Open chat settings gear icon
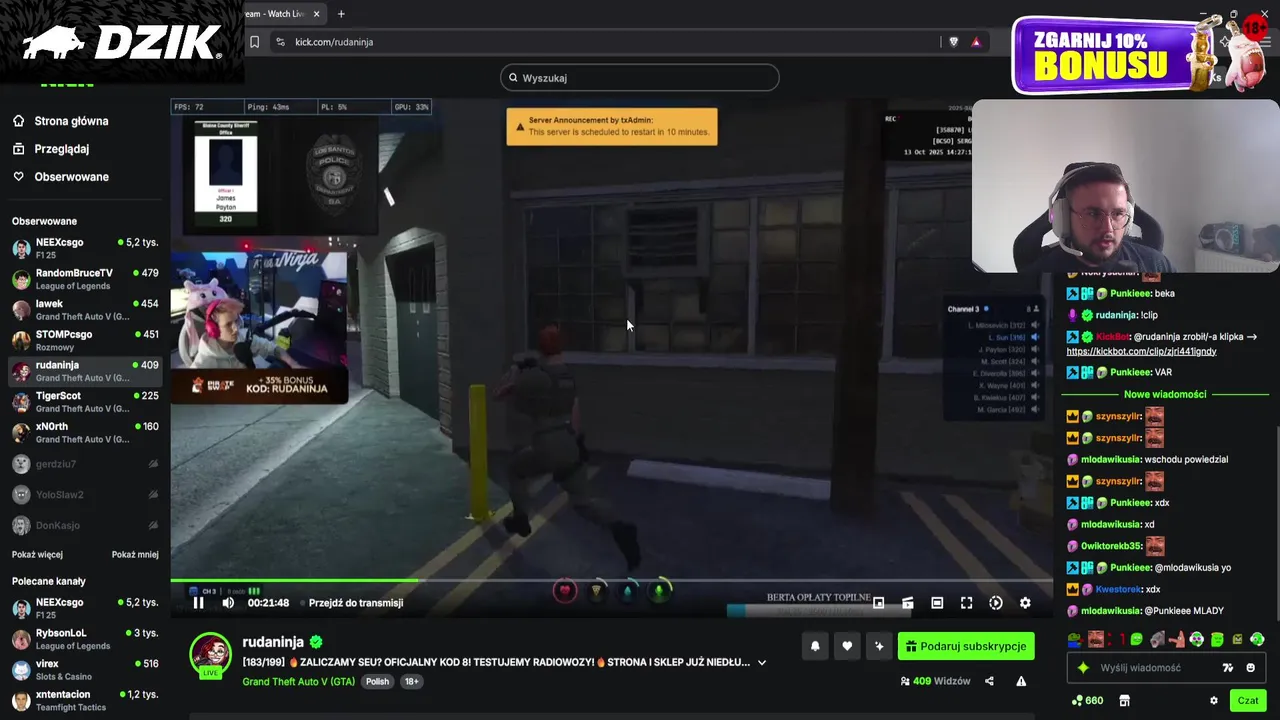The width and height of the screenshot is (1280, 720). pos(1214,701)
